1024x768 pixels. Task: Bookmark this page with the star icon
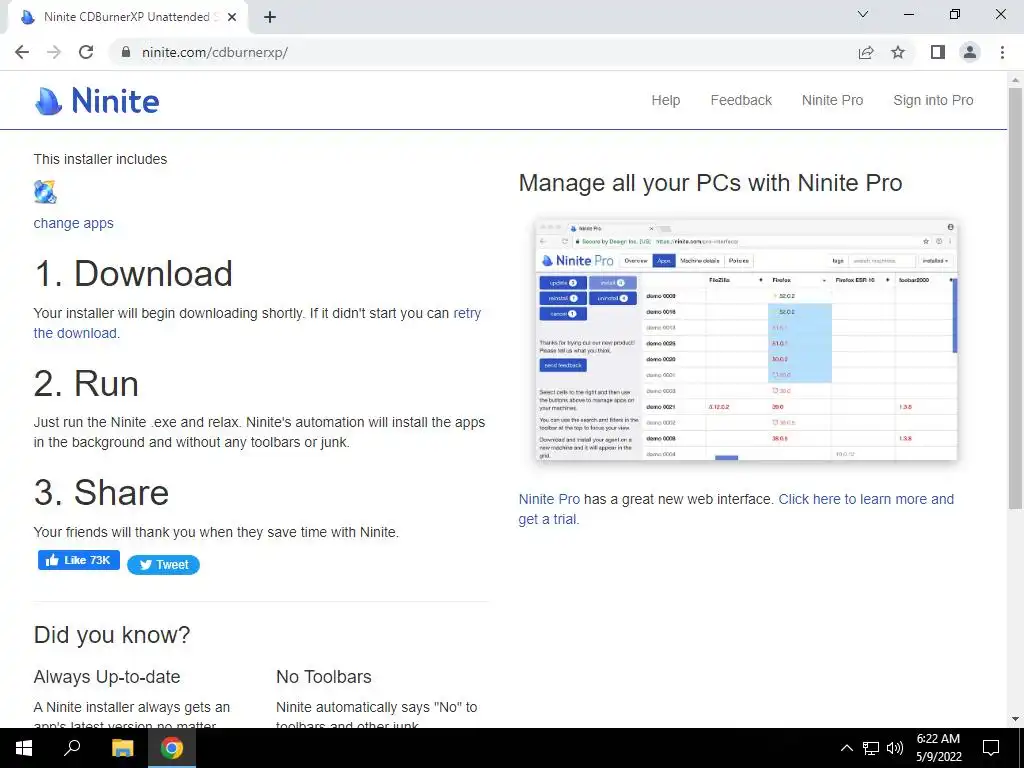pyautogui.click(x=898, y=52)
